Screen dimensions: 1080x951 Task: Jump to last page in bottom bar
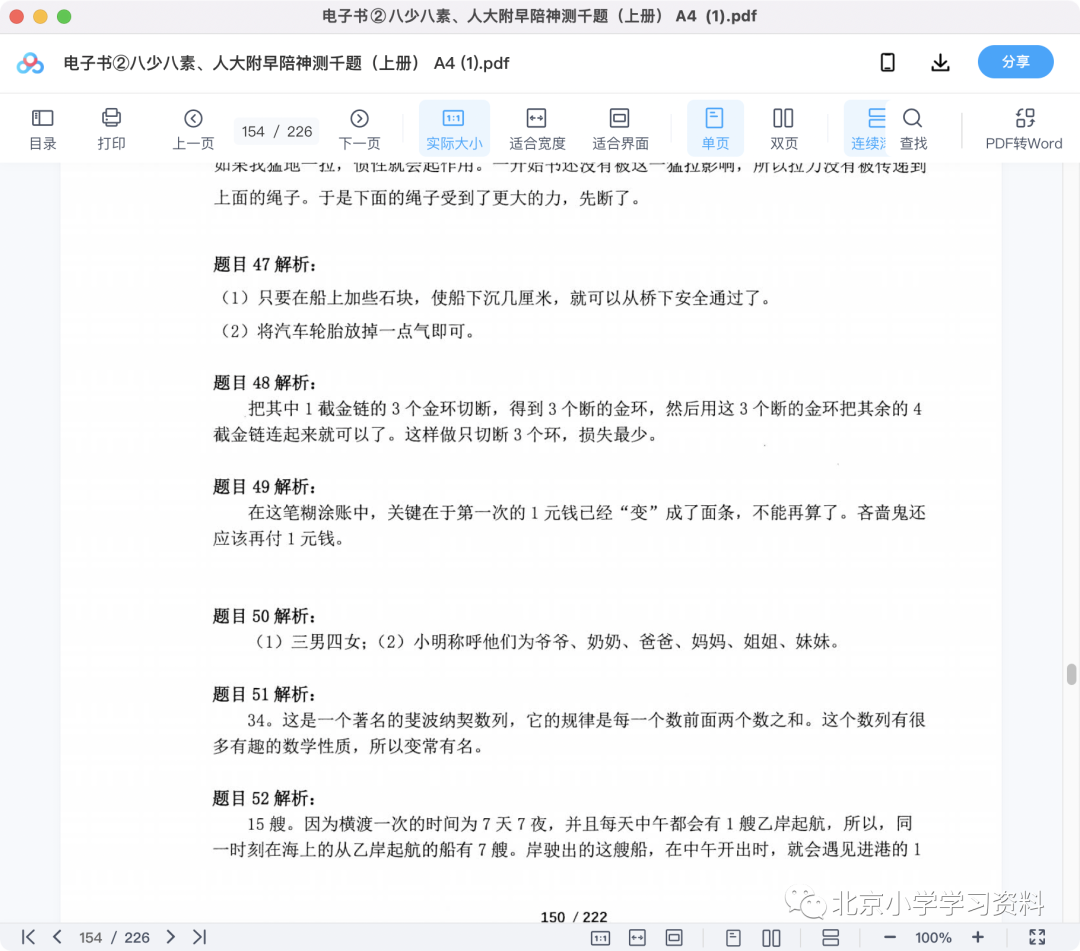[200, 937]
